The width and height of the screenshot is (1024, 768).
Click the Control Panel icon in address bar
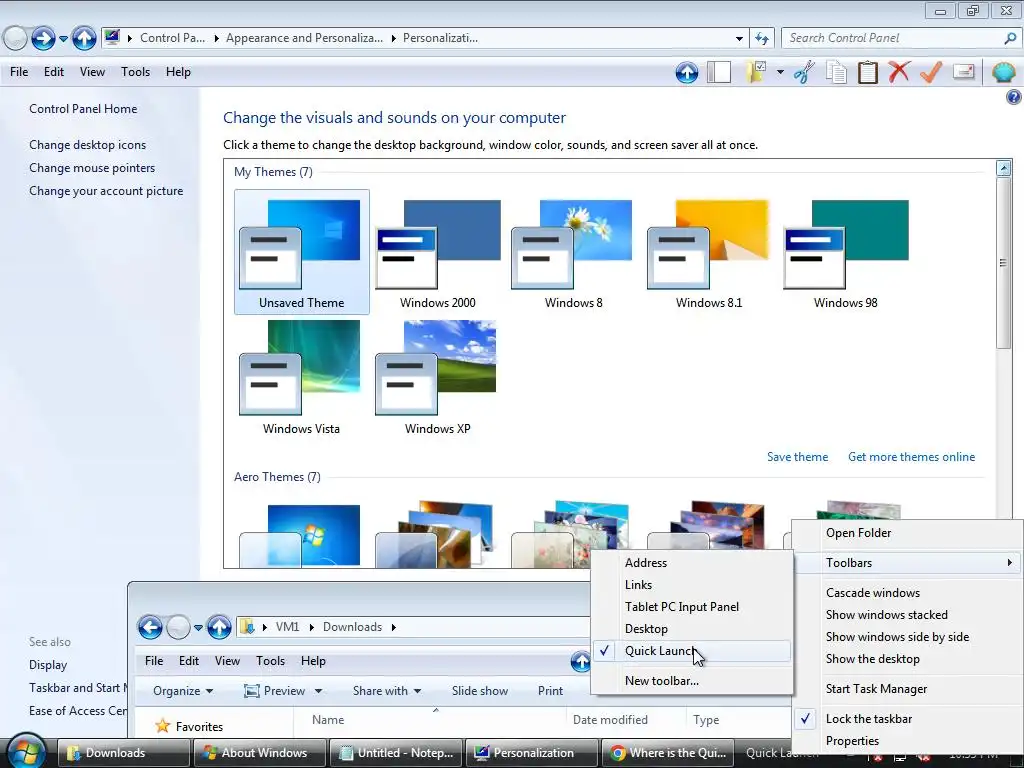coord(112,37)
